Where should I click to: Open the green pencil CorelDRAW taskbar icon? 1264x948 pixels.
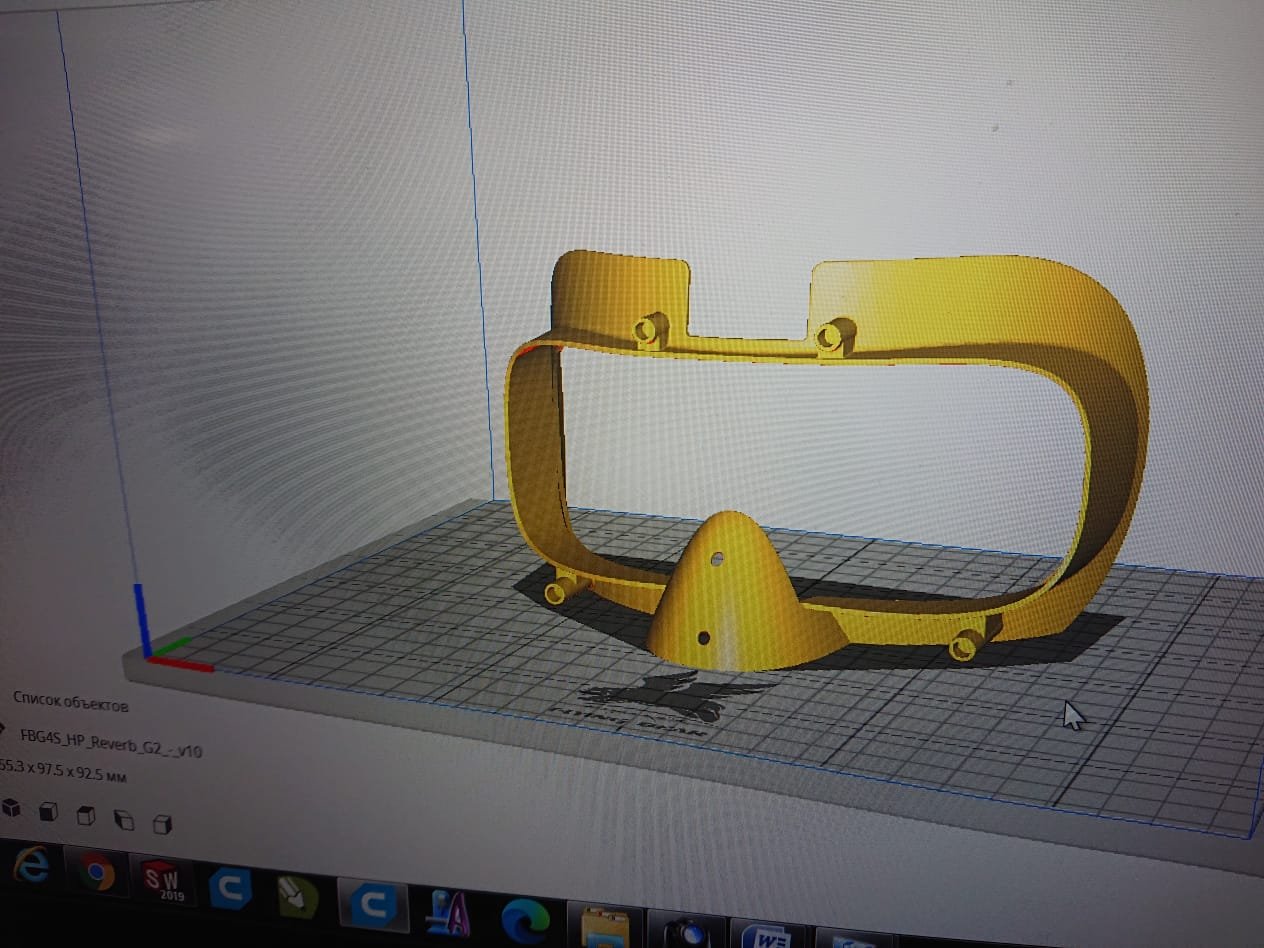(x=298, y=897)
